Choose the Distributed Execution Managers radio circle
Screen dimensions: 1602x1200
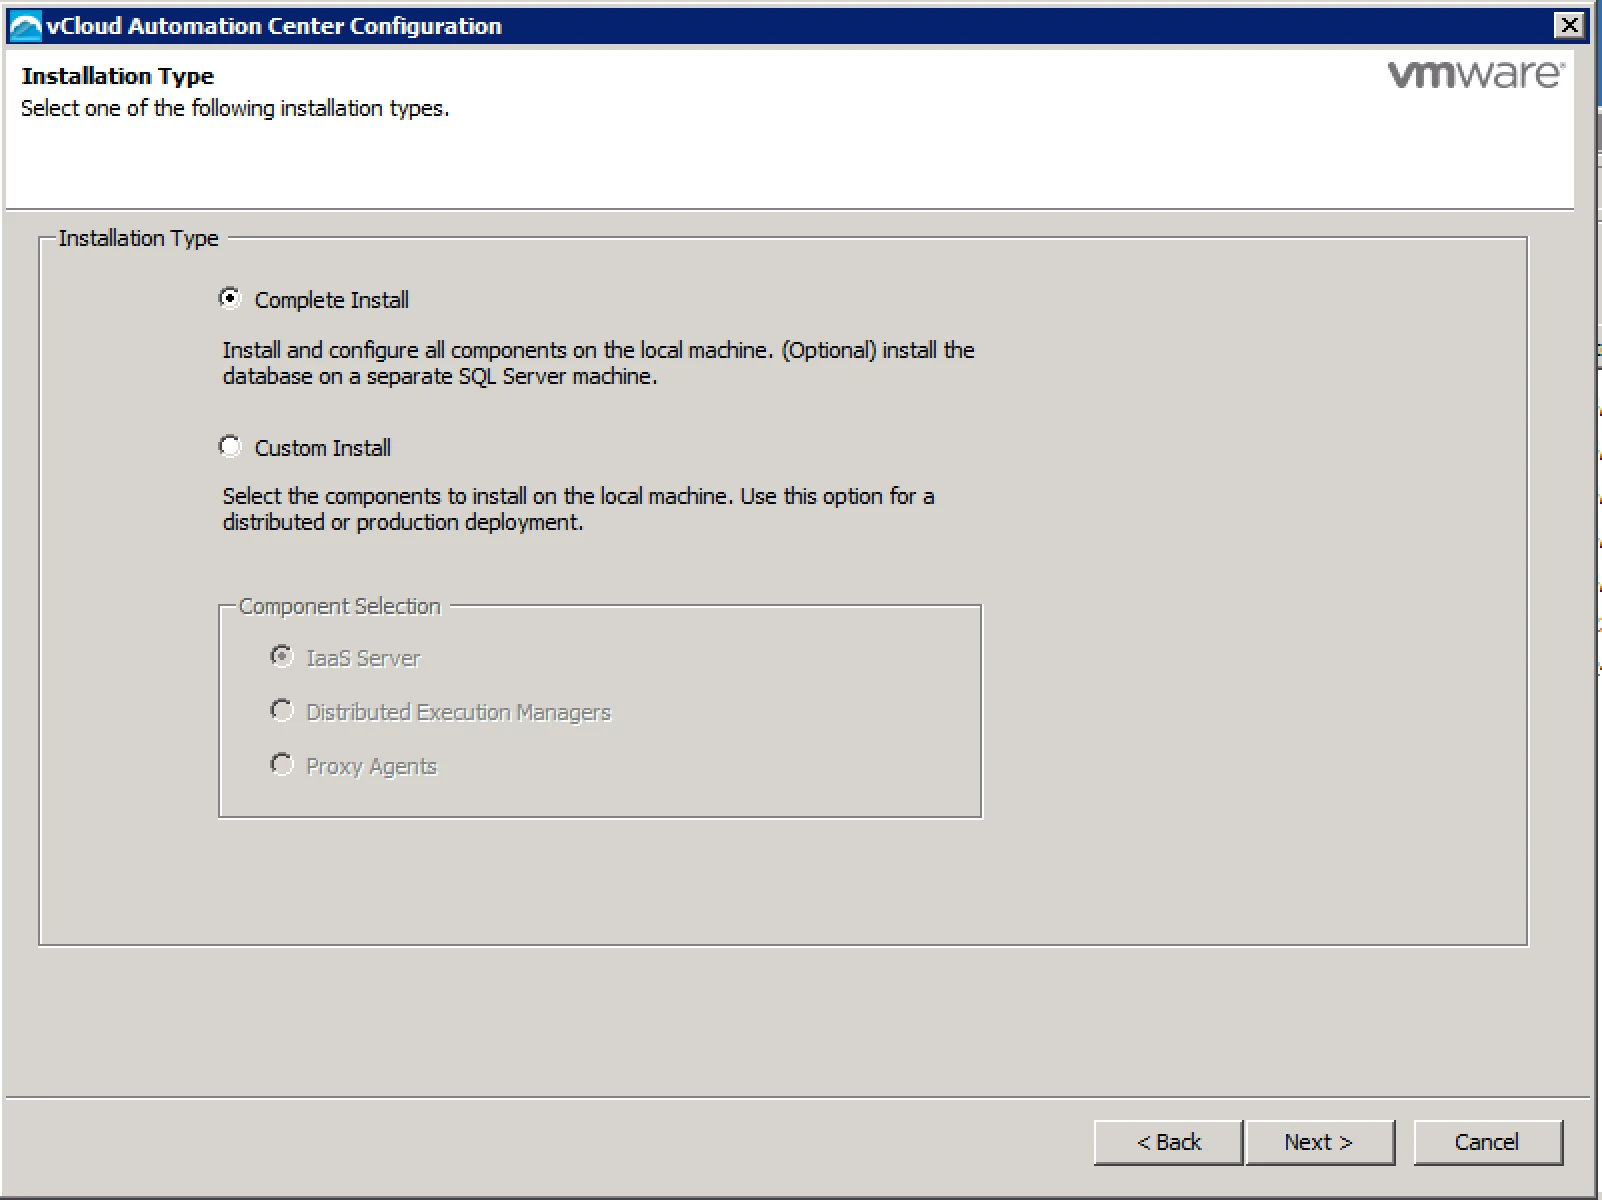(x=282, y=711)
